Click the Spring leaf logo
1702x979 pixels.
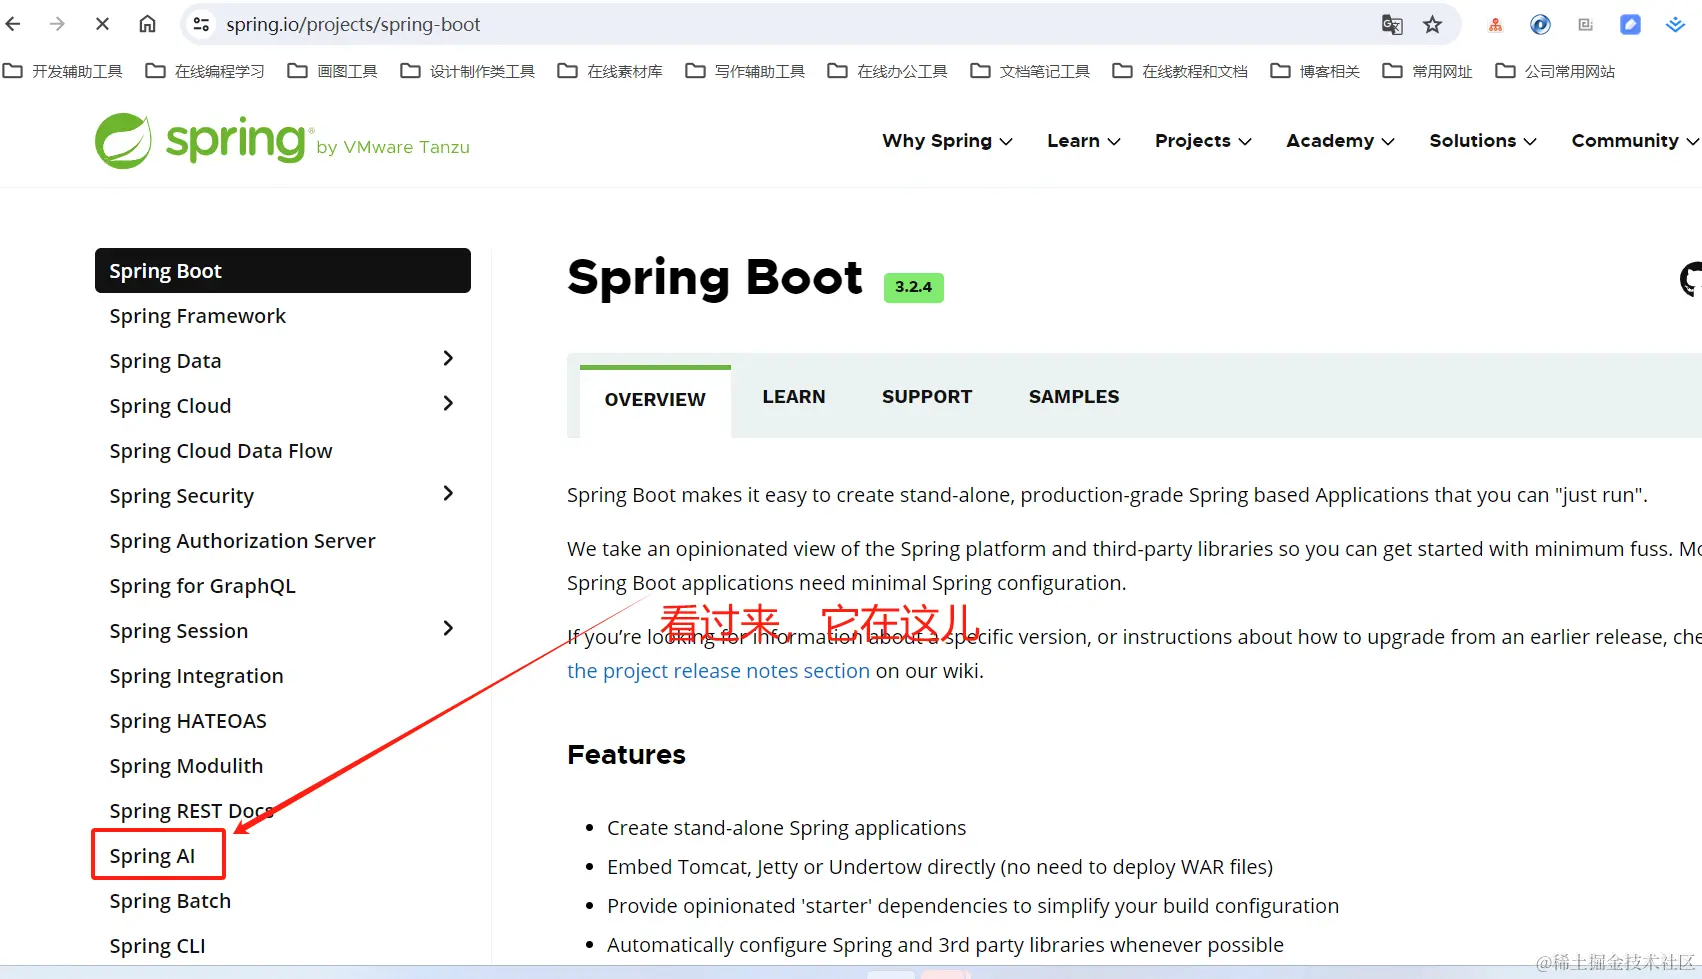point(123,141)
